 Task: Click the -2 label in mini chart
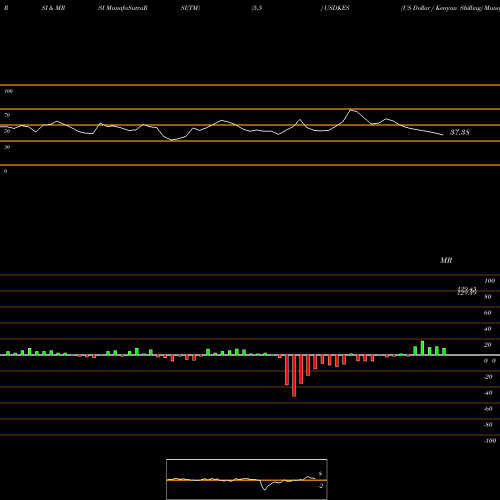tap(320, 486)
